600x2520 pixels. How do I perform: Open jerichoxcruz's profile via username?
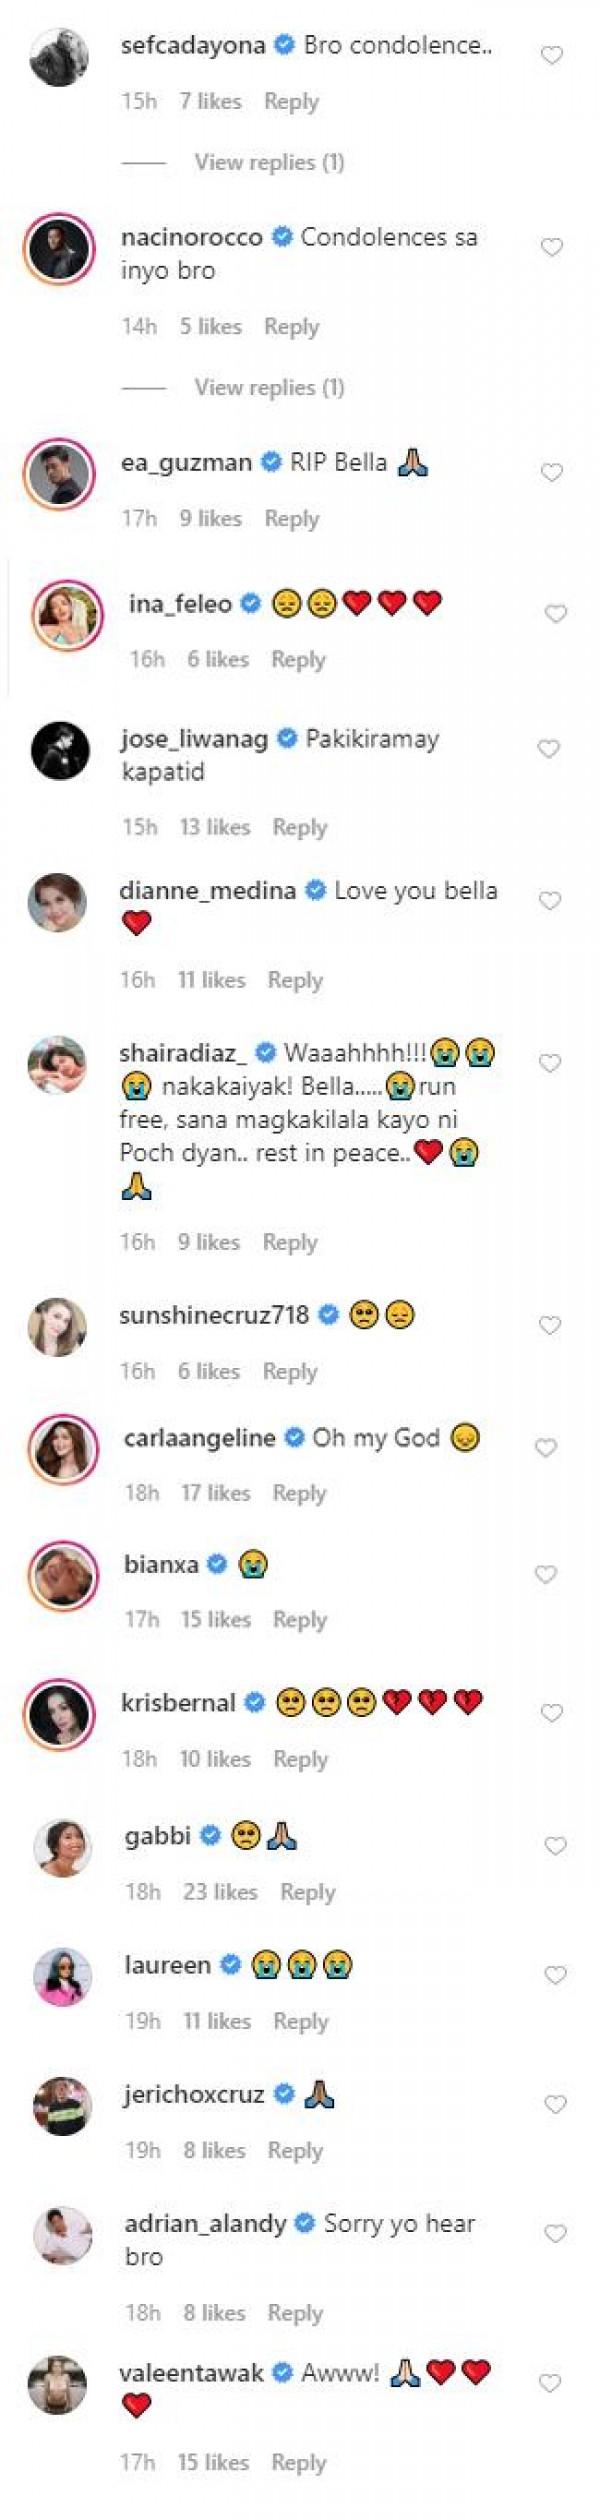[194, 2094]
